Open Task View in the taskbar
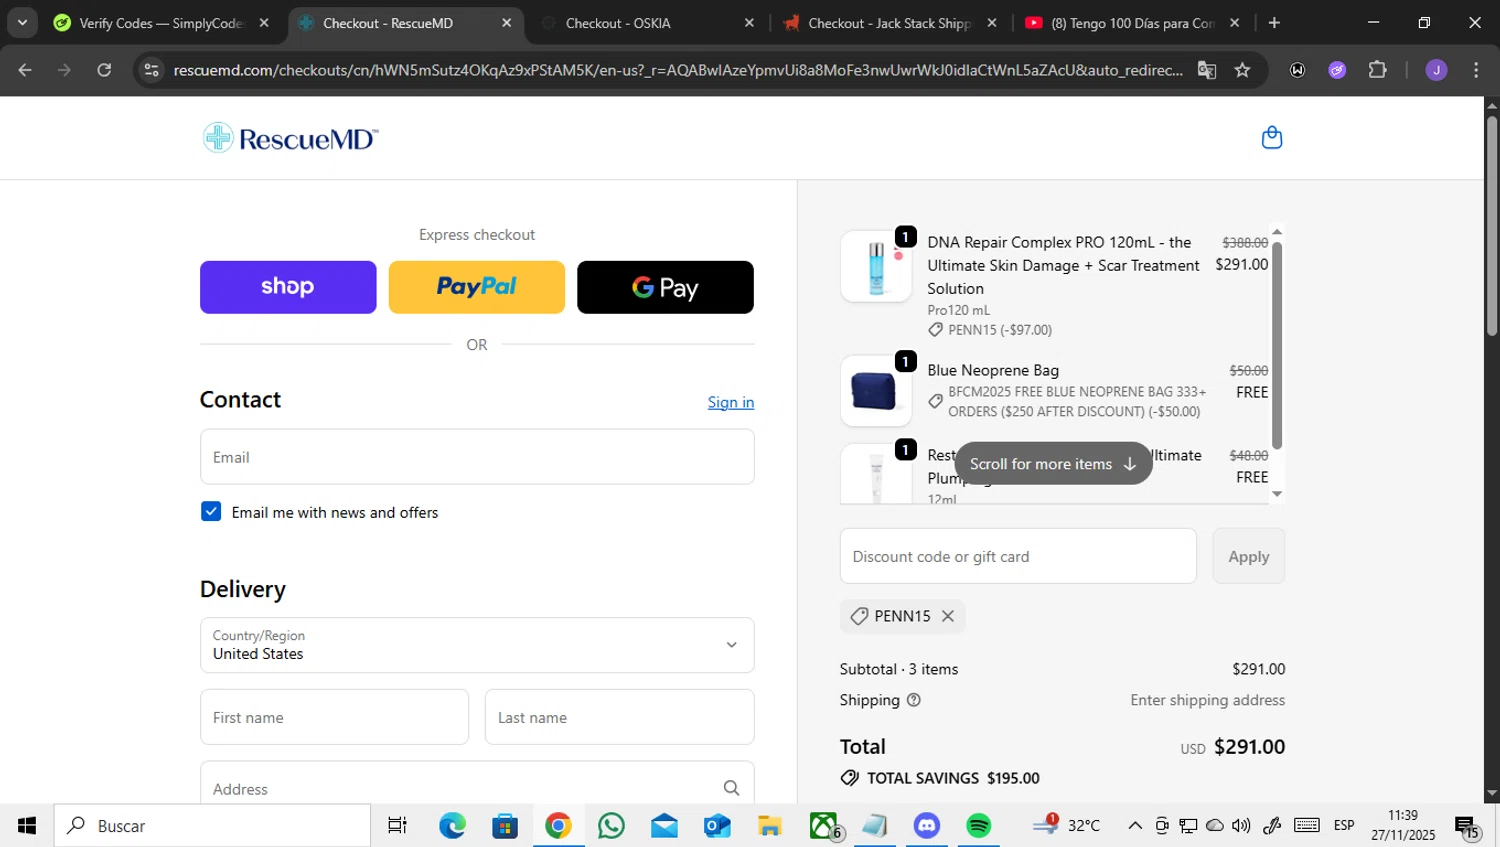The width and height of the screenshot is (1500, 847). pos(397,825)
